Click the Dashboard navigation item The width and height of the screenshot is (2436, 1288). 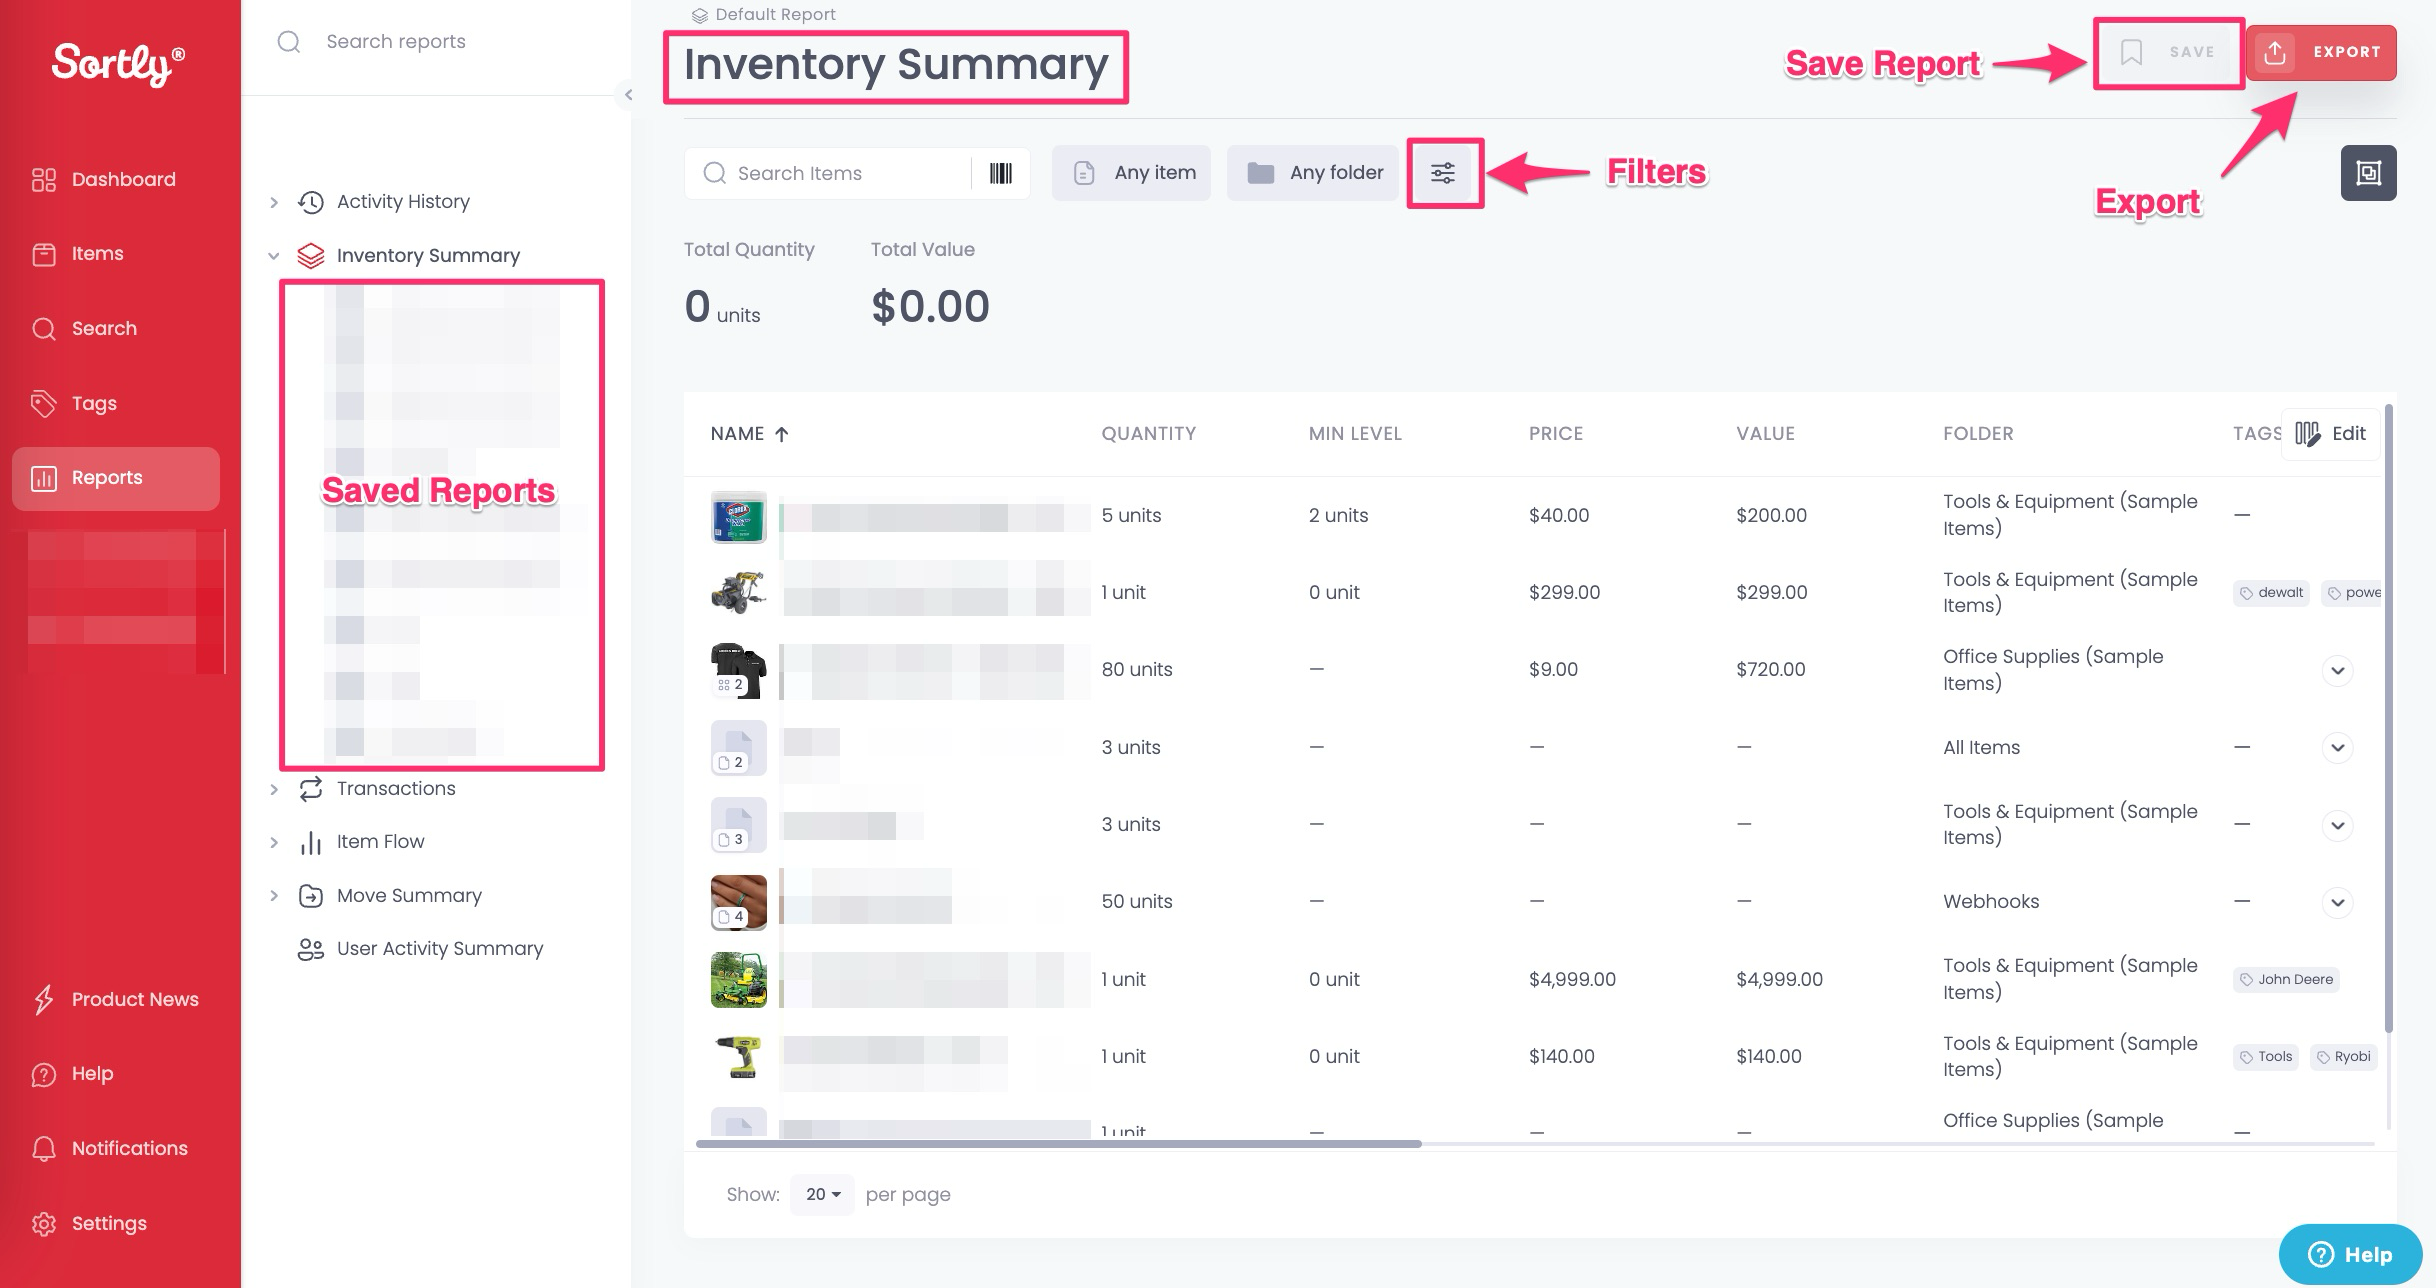(x=122, y=180)
